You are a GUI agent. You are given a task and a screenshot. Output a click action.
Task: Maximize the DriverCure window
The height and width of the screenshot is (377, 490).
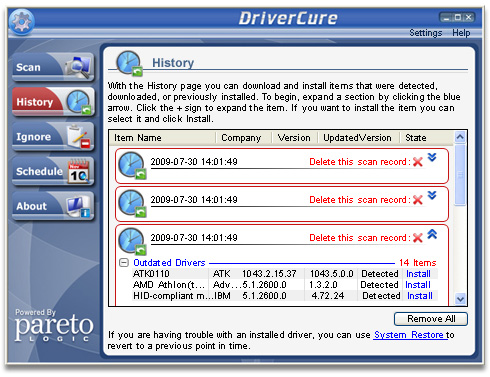pyautogui.click(x=458, y=17)
